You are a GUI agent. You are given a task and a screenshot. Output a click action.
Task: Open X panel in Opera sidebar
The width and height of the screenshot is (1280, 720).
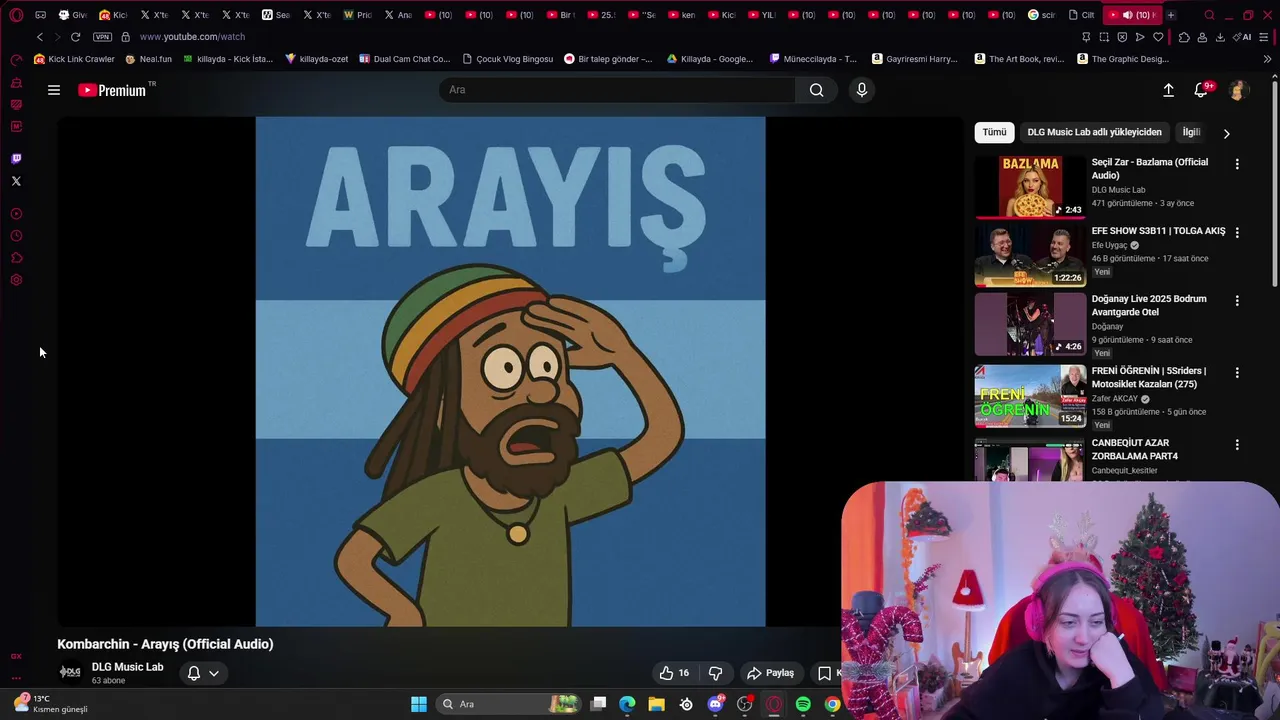(16, 181)
